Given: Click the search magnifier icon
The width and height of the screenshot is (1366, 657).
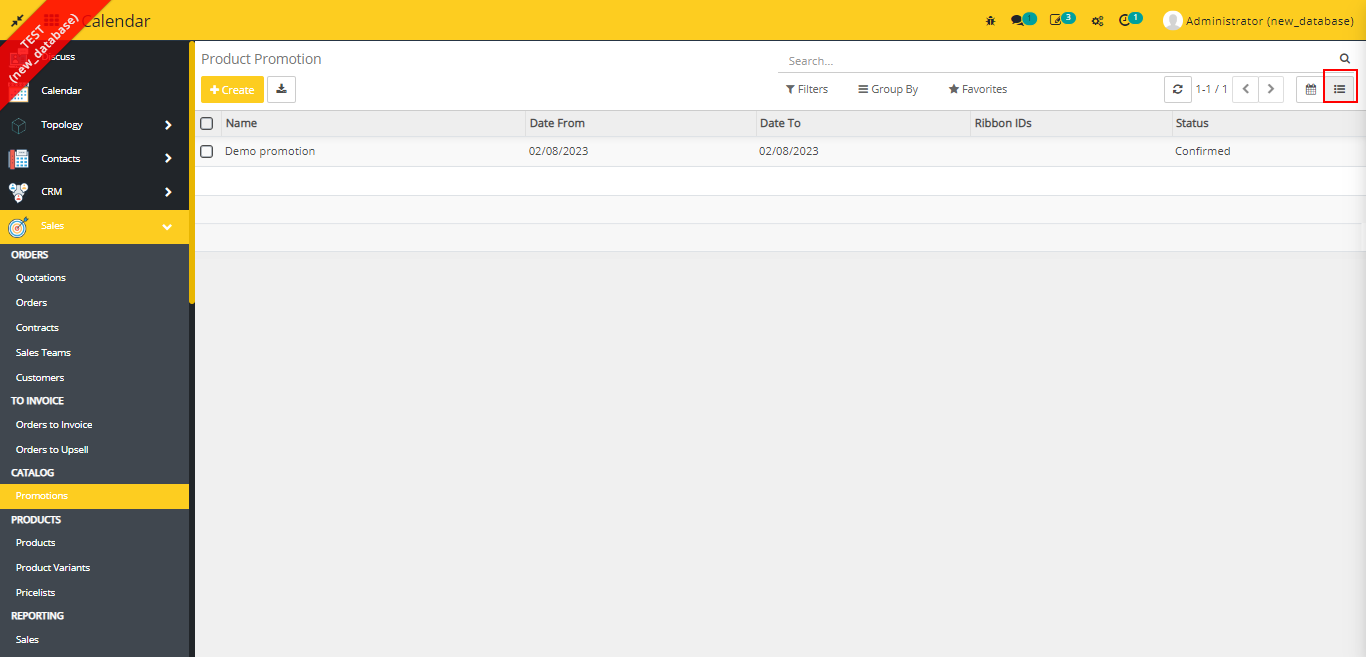Looking at the screenshot, I should pos(1345,59).
